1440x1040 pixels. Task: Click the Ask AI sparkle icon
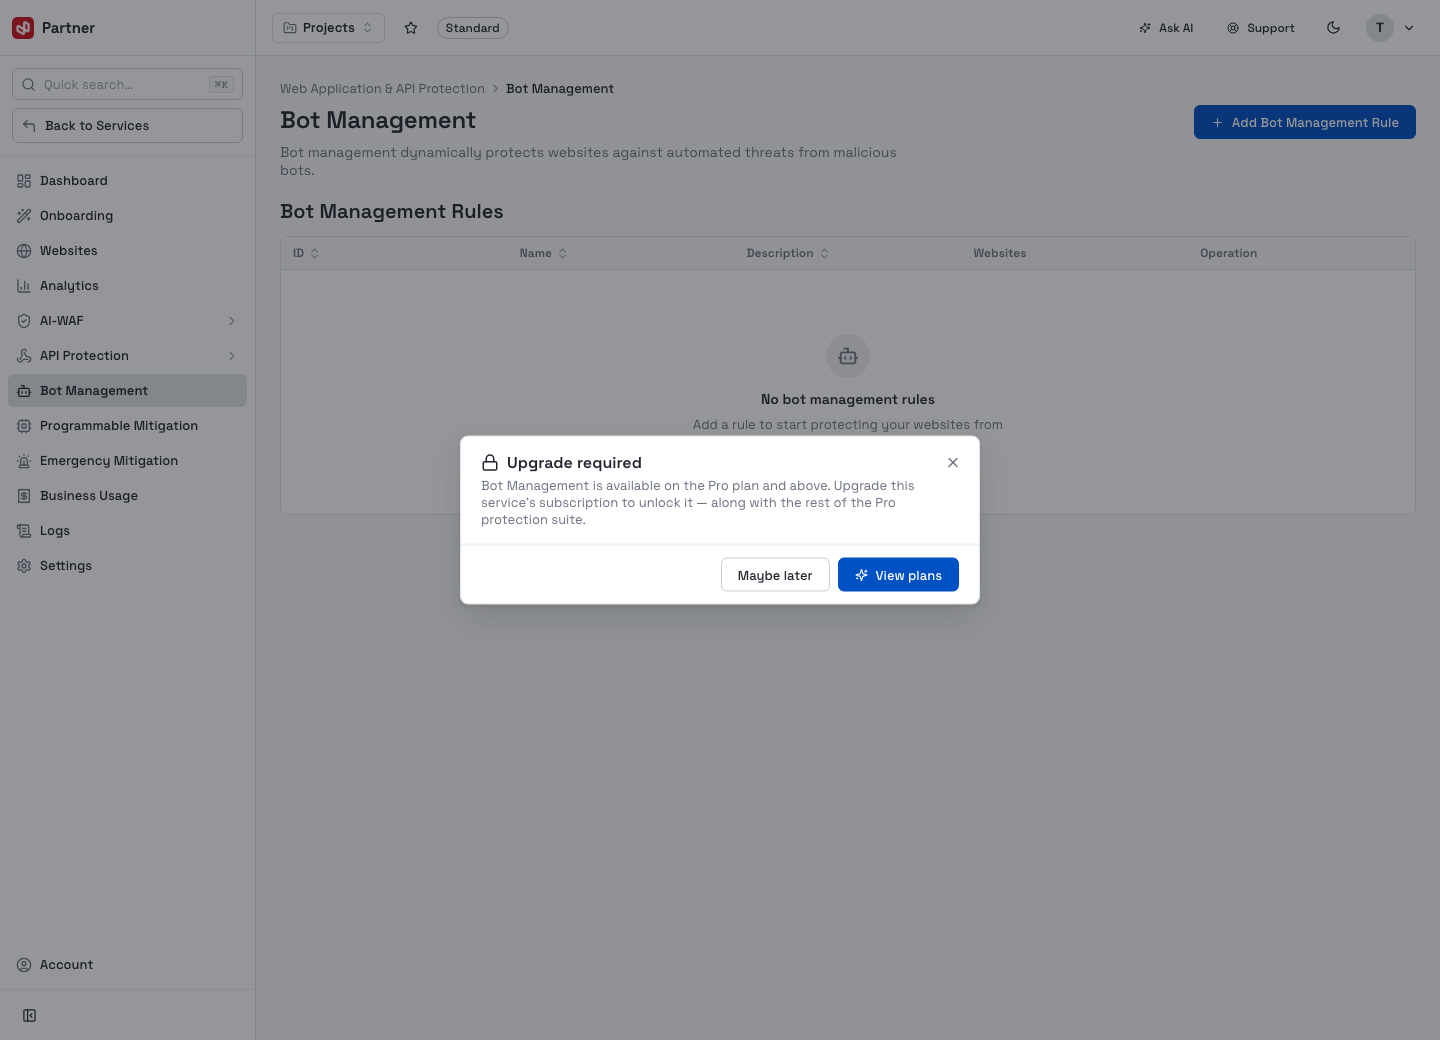coord(1145,28)
